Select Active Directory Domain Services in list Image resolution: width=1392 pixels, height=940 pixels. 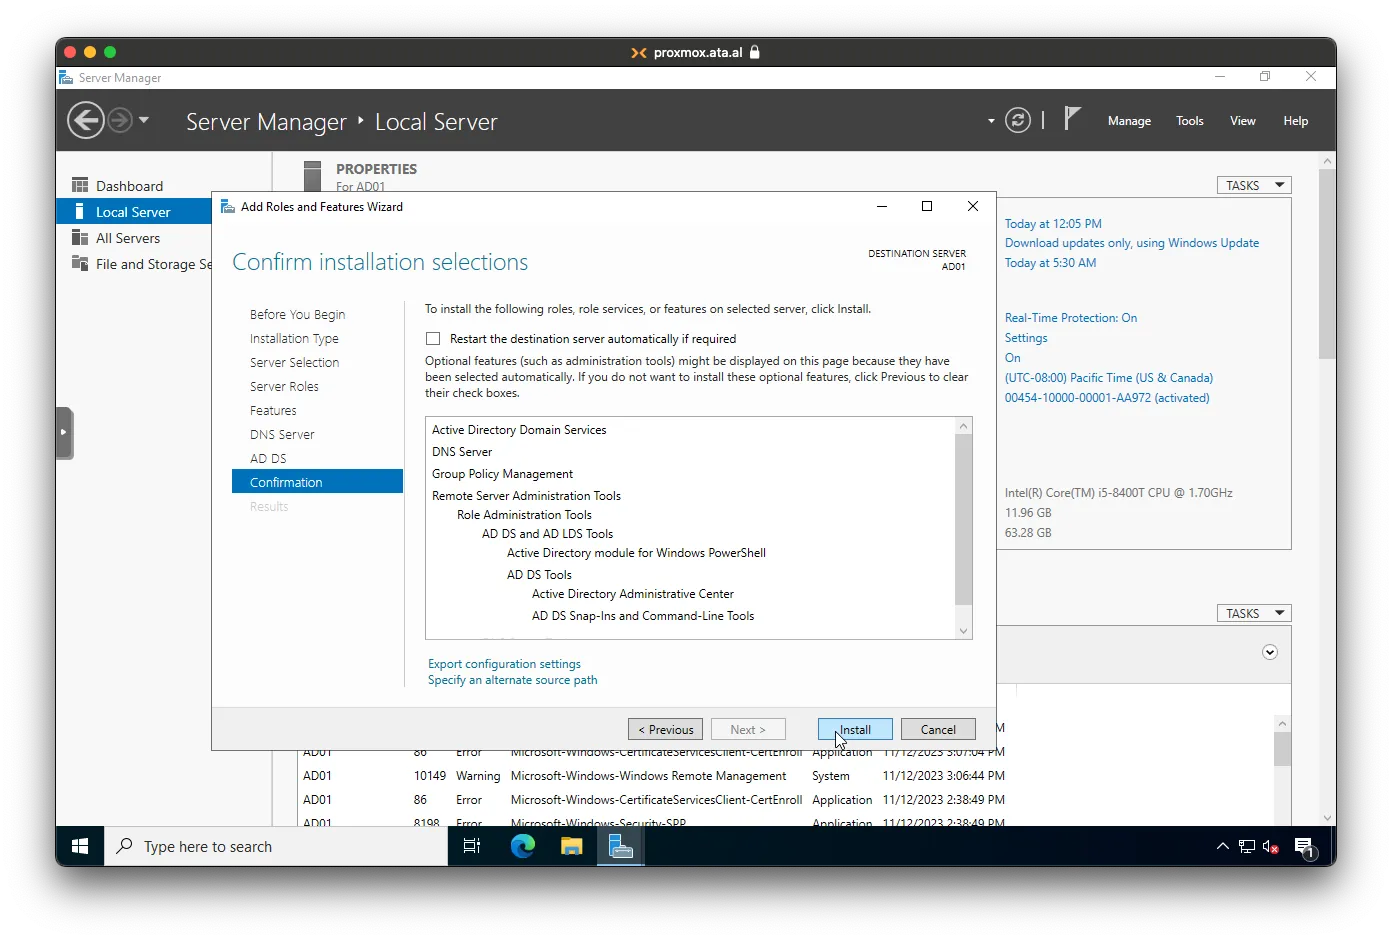(x=519, y=430)
